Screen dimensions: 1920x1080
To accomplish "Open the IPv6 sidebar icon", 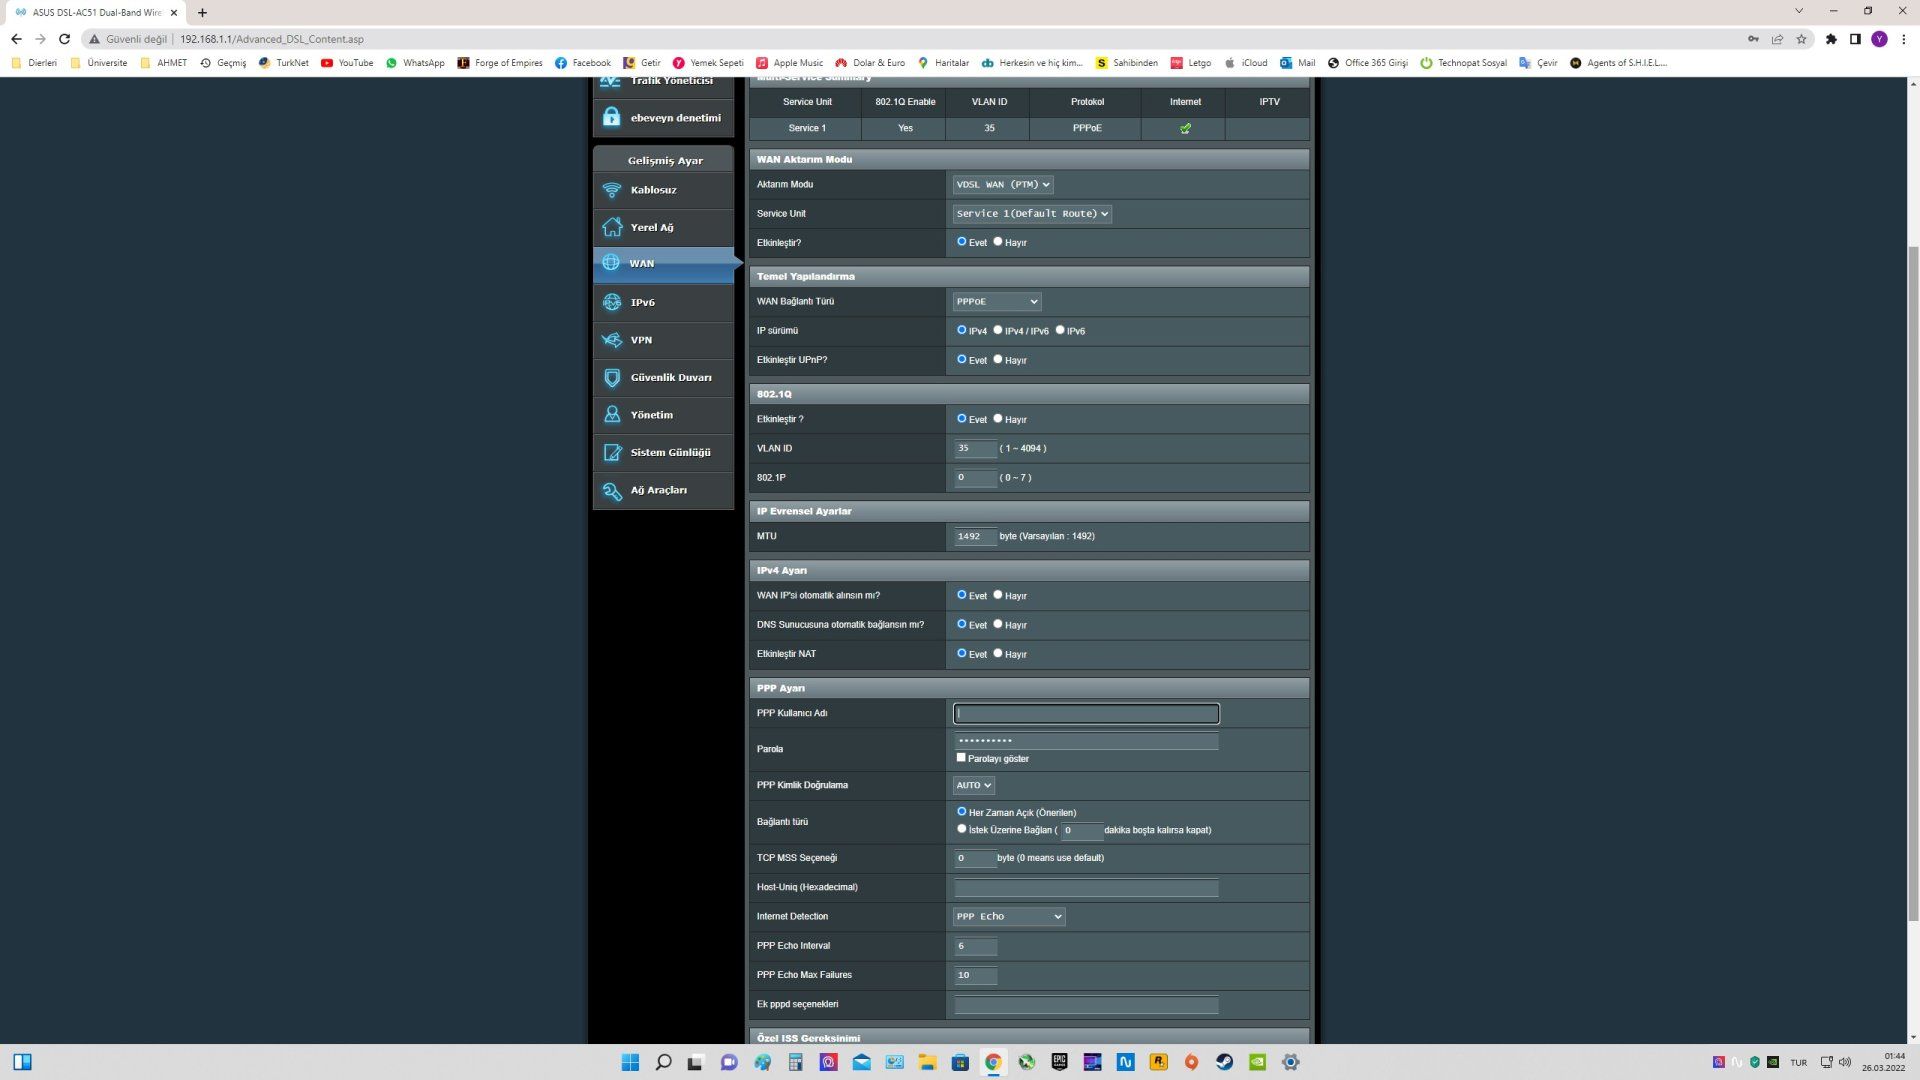I will coord(612,302).
